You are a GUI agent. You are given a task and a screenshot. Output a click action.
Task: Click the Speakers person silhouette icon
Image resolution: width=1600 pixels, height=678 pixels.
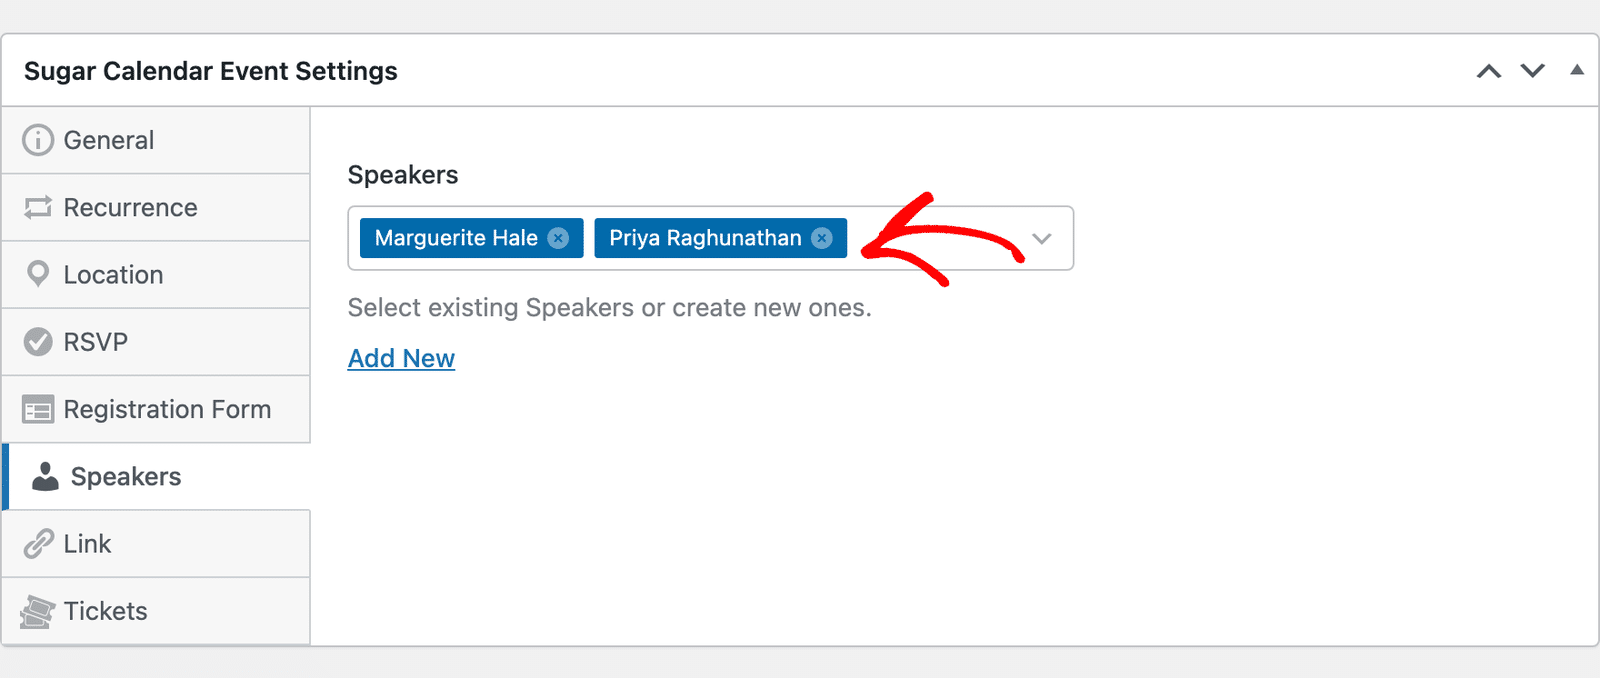click(45, 476)
